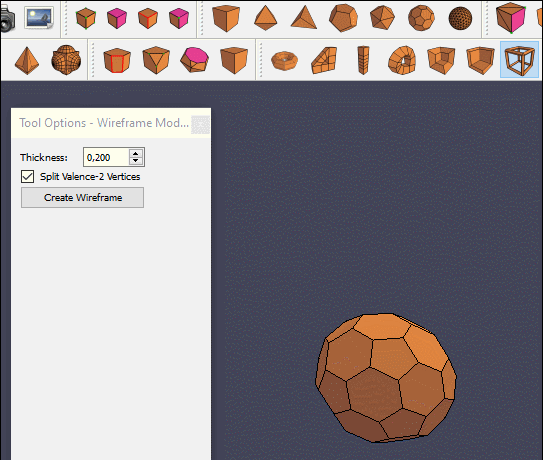Select face mode cube with magenta side face

[x=117, y=18]
